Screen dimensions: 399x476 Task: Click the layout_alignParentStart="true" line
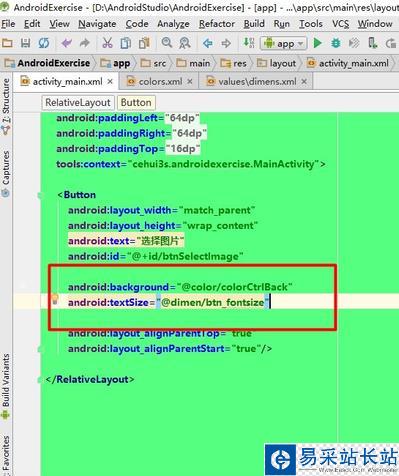pyautogui.click(x=170, y=349)
